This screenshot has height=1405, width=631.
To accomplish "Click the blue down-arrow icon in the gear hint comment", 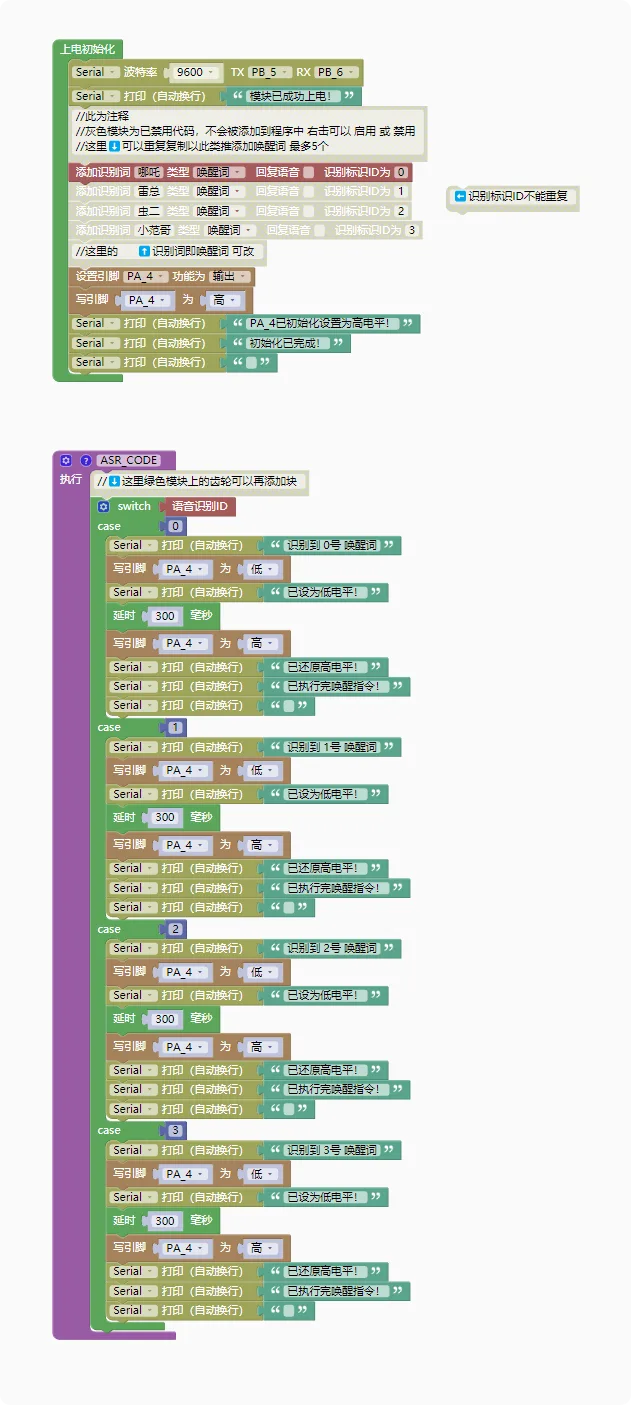I will 114,482.
